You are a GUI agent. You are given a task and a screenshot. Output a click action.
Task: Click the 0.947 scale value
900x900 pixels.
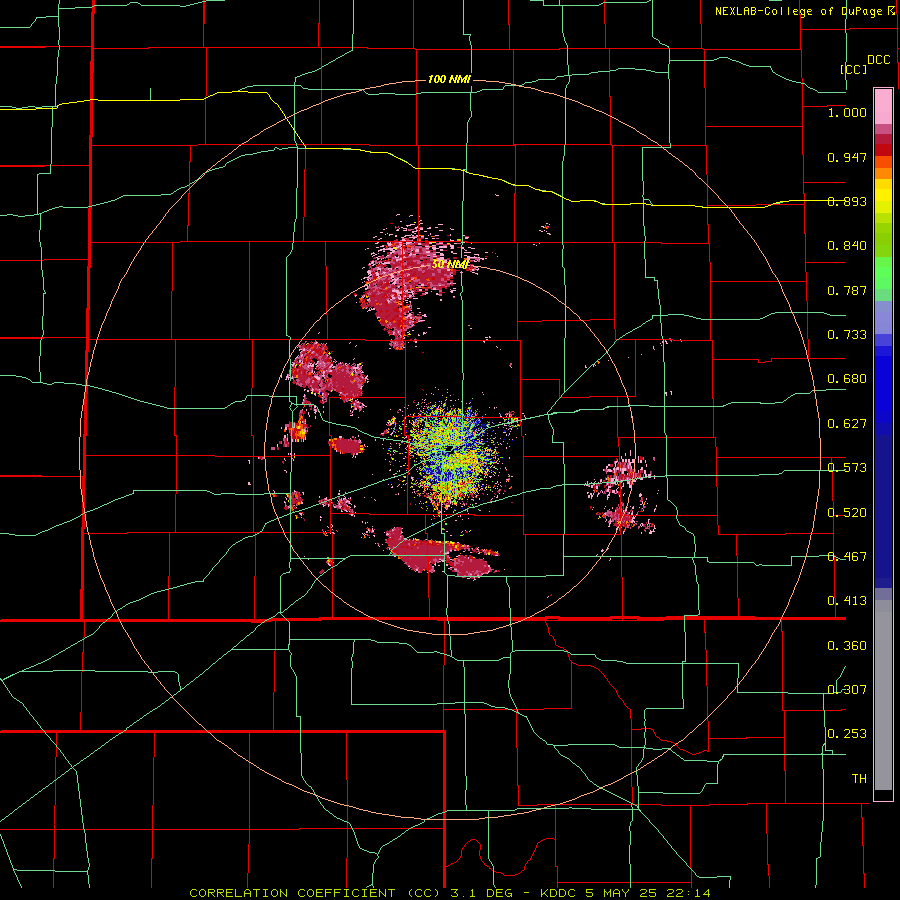[x=847, y=157]
